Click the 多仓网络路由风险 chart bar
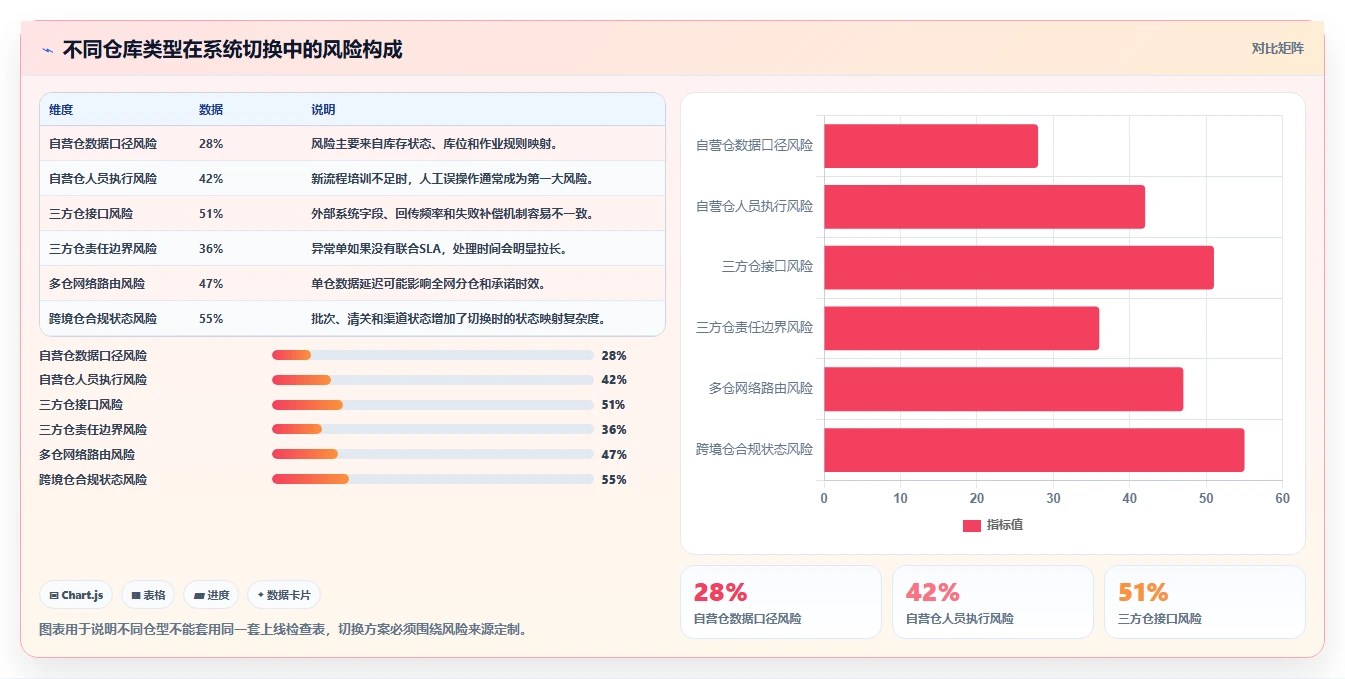1345x679 pixels. click(x=1003, y=389)
